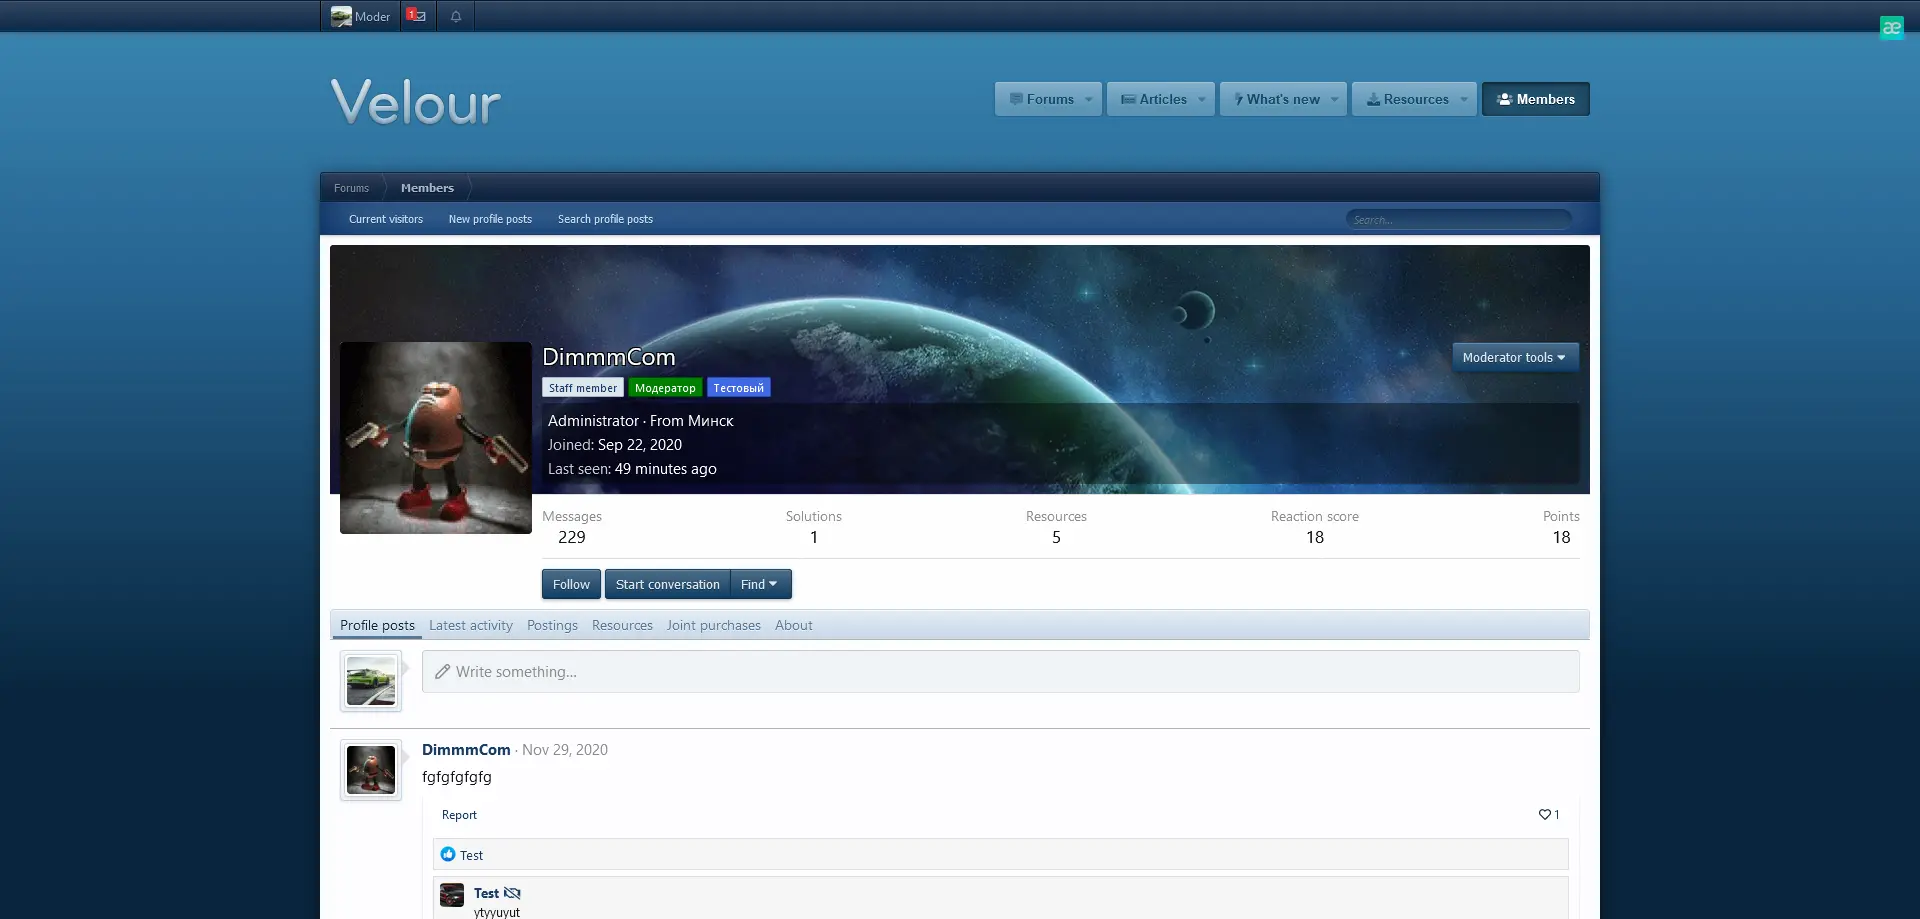Click the alerts bell icon
The height and width of the screenshot is (919, 1920).
click(456, 16)
